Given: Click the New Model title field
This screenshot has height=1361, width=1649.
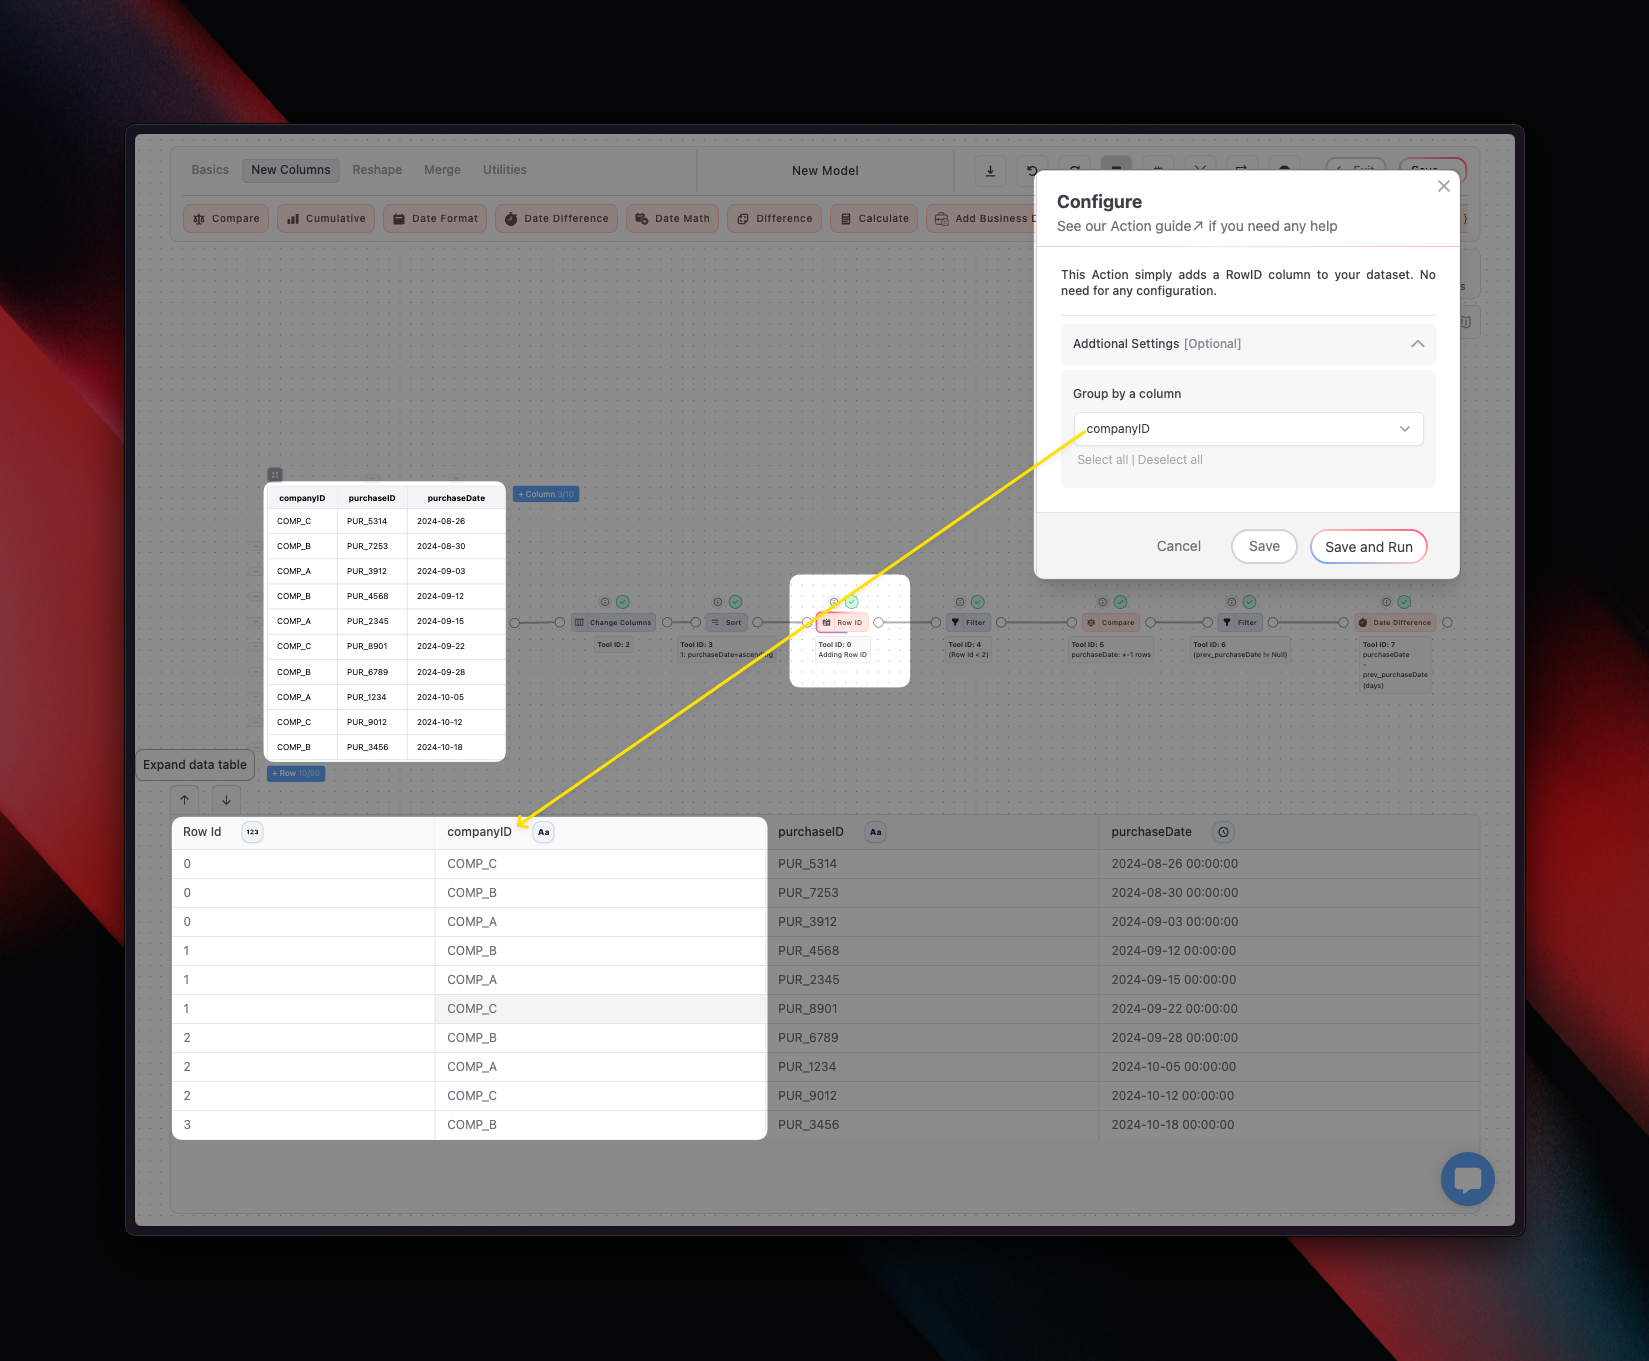Looking at the screenshot, I should (x=825, y=171).
